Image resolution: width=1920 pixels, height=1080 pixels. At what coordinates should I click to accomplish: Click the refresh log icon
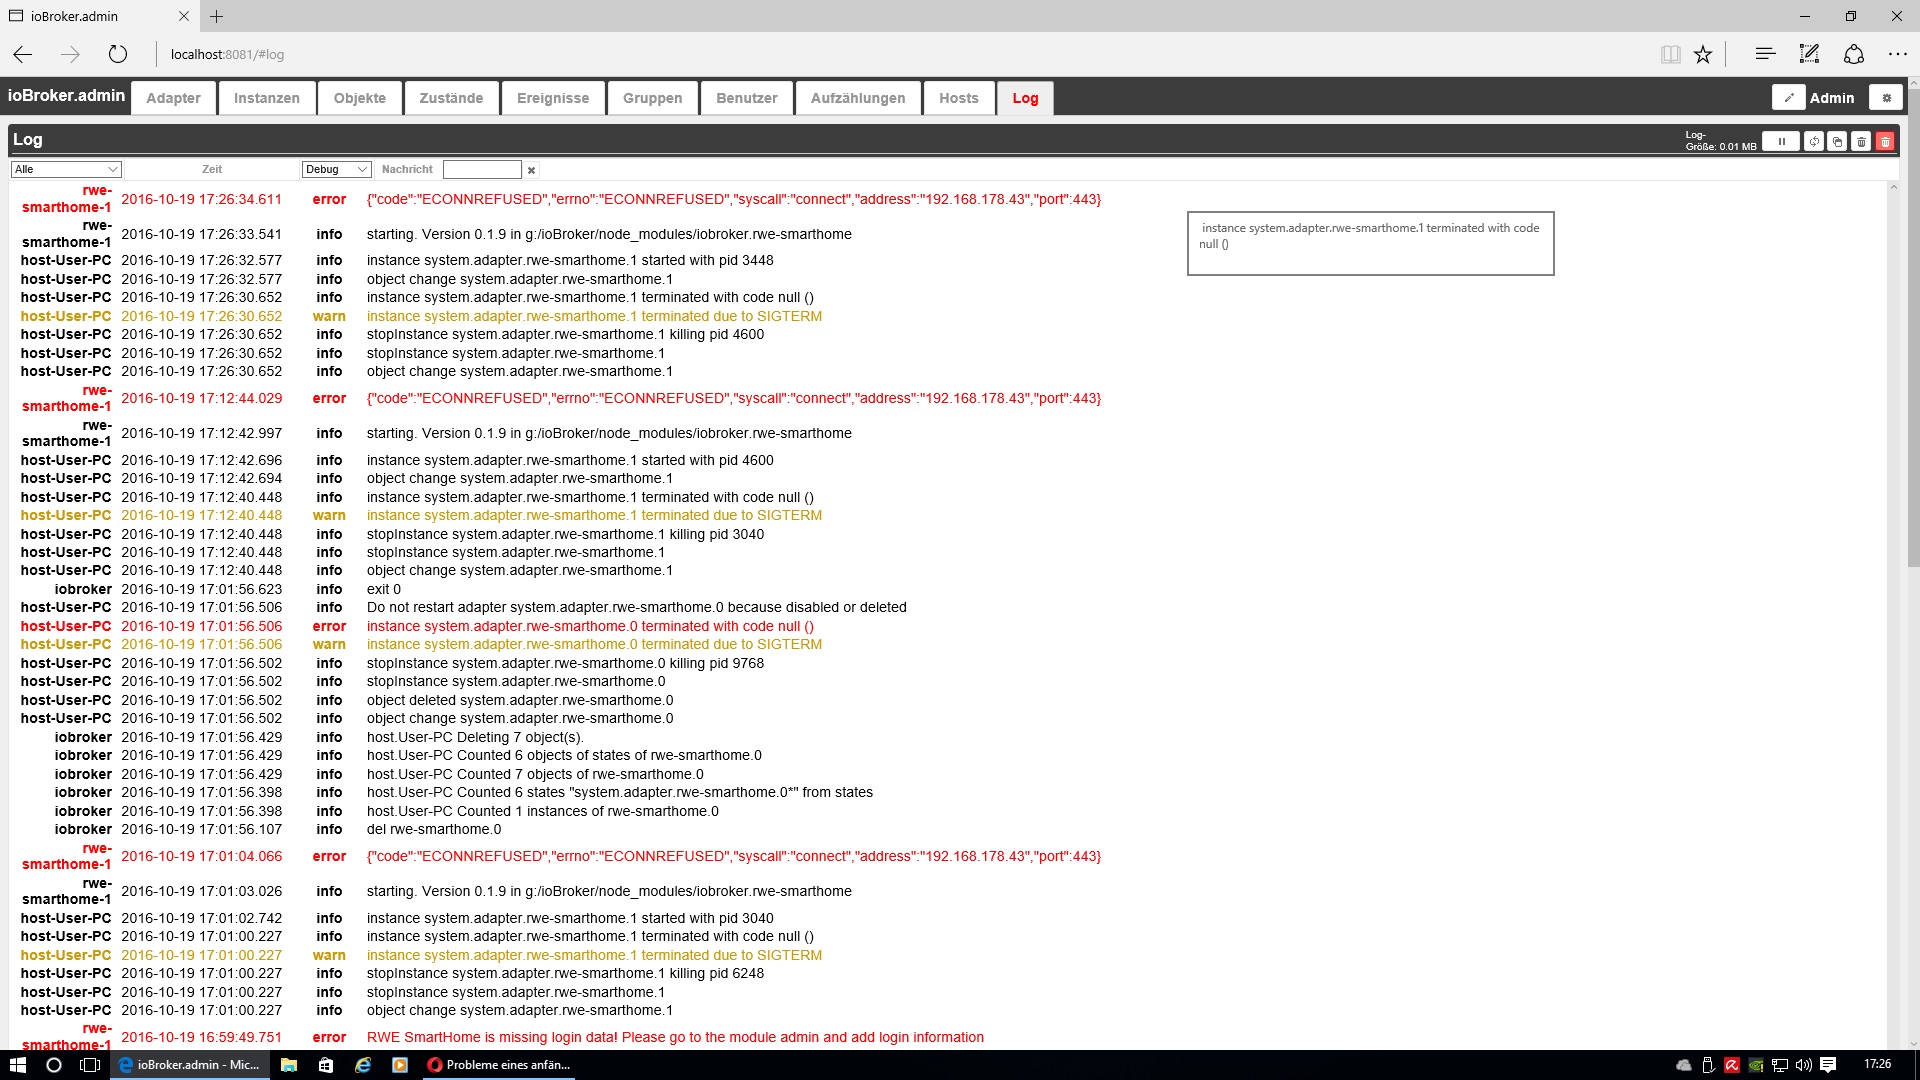point(1814,142)
